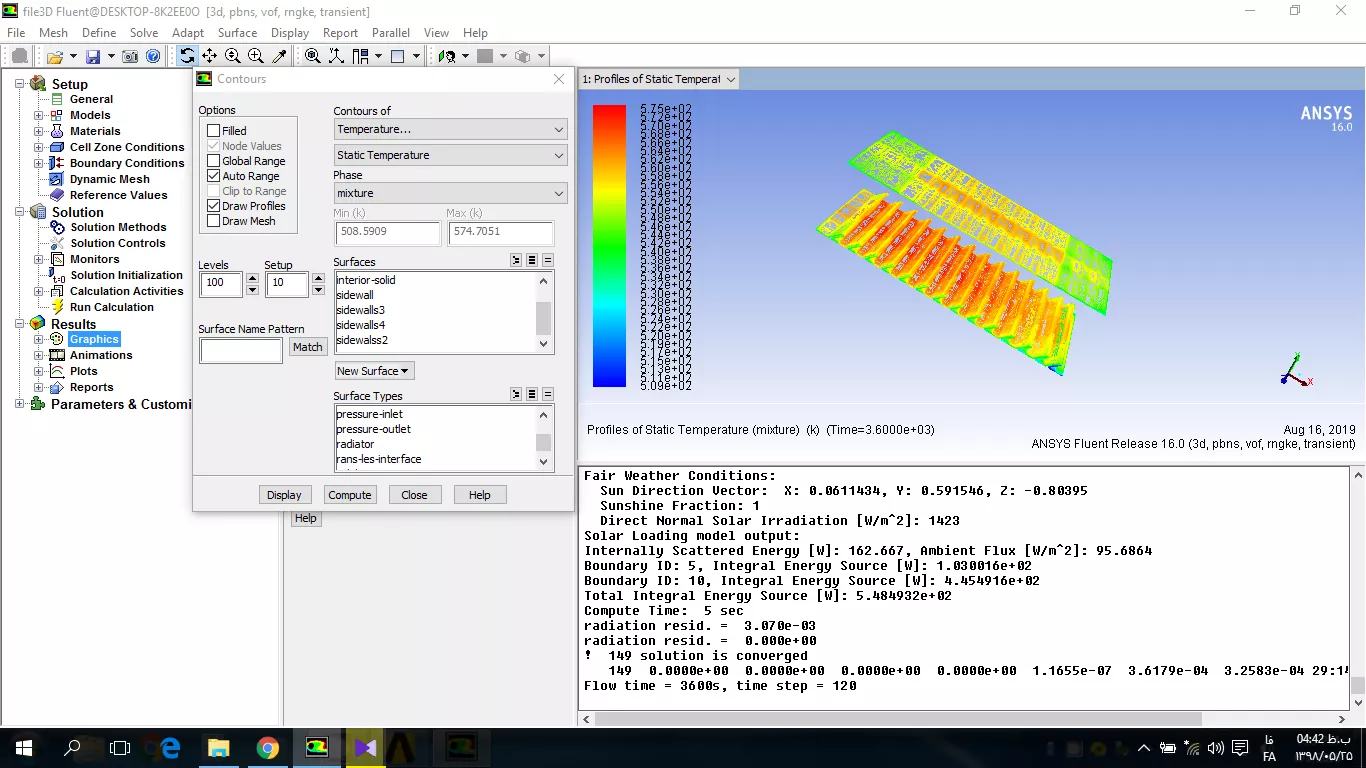
Task: Decrease the Setup value with down arrow
Action: pos(316,290)
